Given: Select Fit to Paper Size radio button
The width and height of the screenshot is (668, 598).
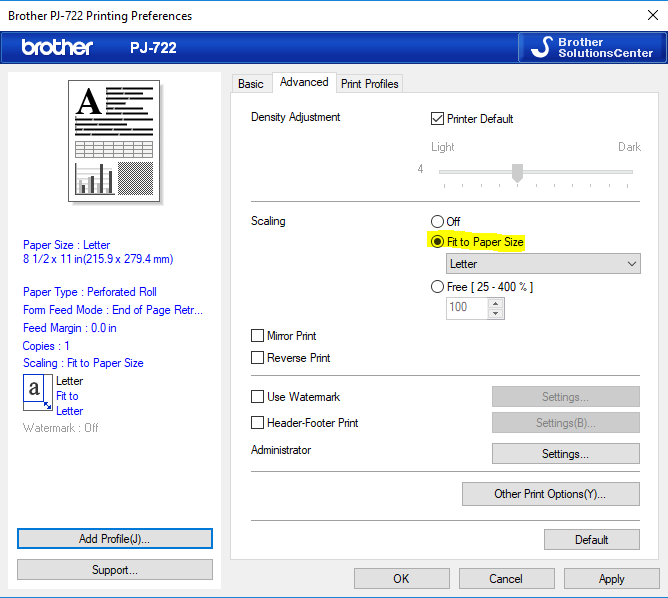Looking at the screenshot, I should coord(437,242).
